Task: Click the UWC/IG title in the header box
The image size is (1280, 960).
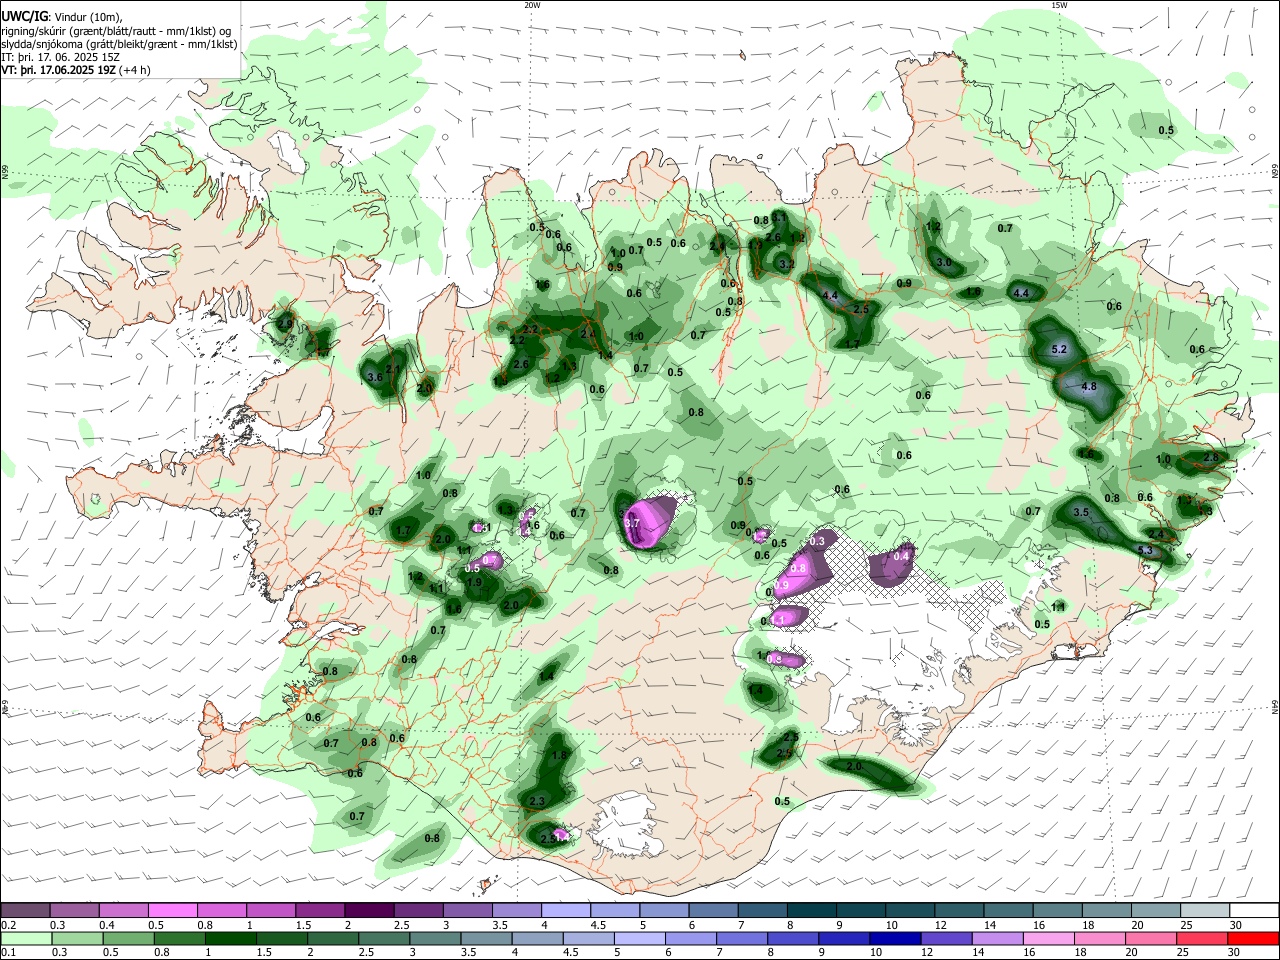Action: pyautogui.click(x=24, y=16)
